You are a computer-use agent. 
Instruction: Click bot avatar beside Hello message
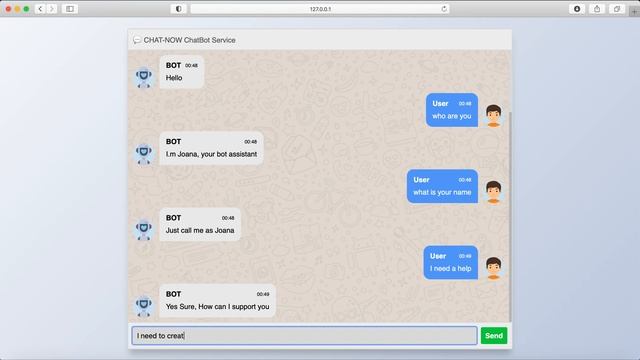[x=144, y=78]
